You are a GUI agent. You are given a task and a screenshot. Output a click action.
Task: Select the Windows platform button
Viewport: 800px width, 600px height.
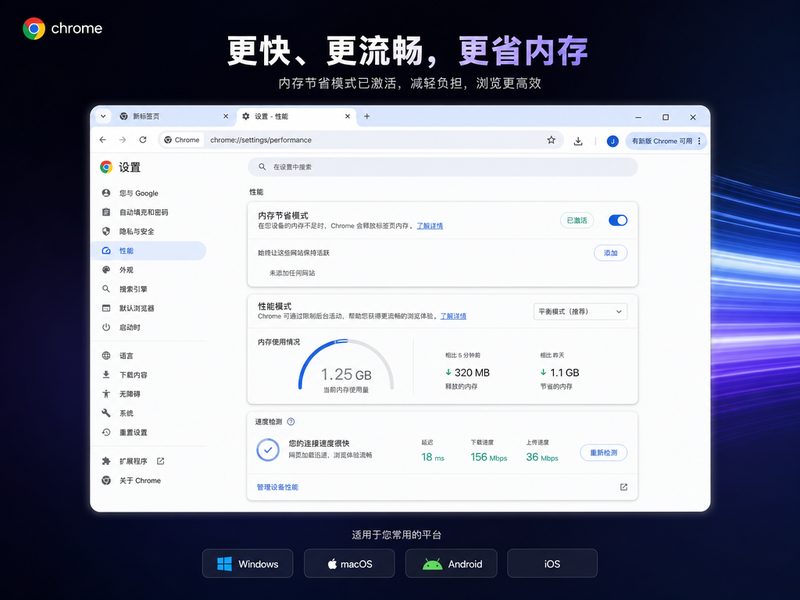click(247, 564)
